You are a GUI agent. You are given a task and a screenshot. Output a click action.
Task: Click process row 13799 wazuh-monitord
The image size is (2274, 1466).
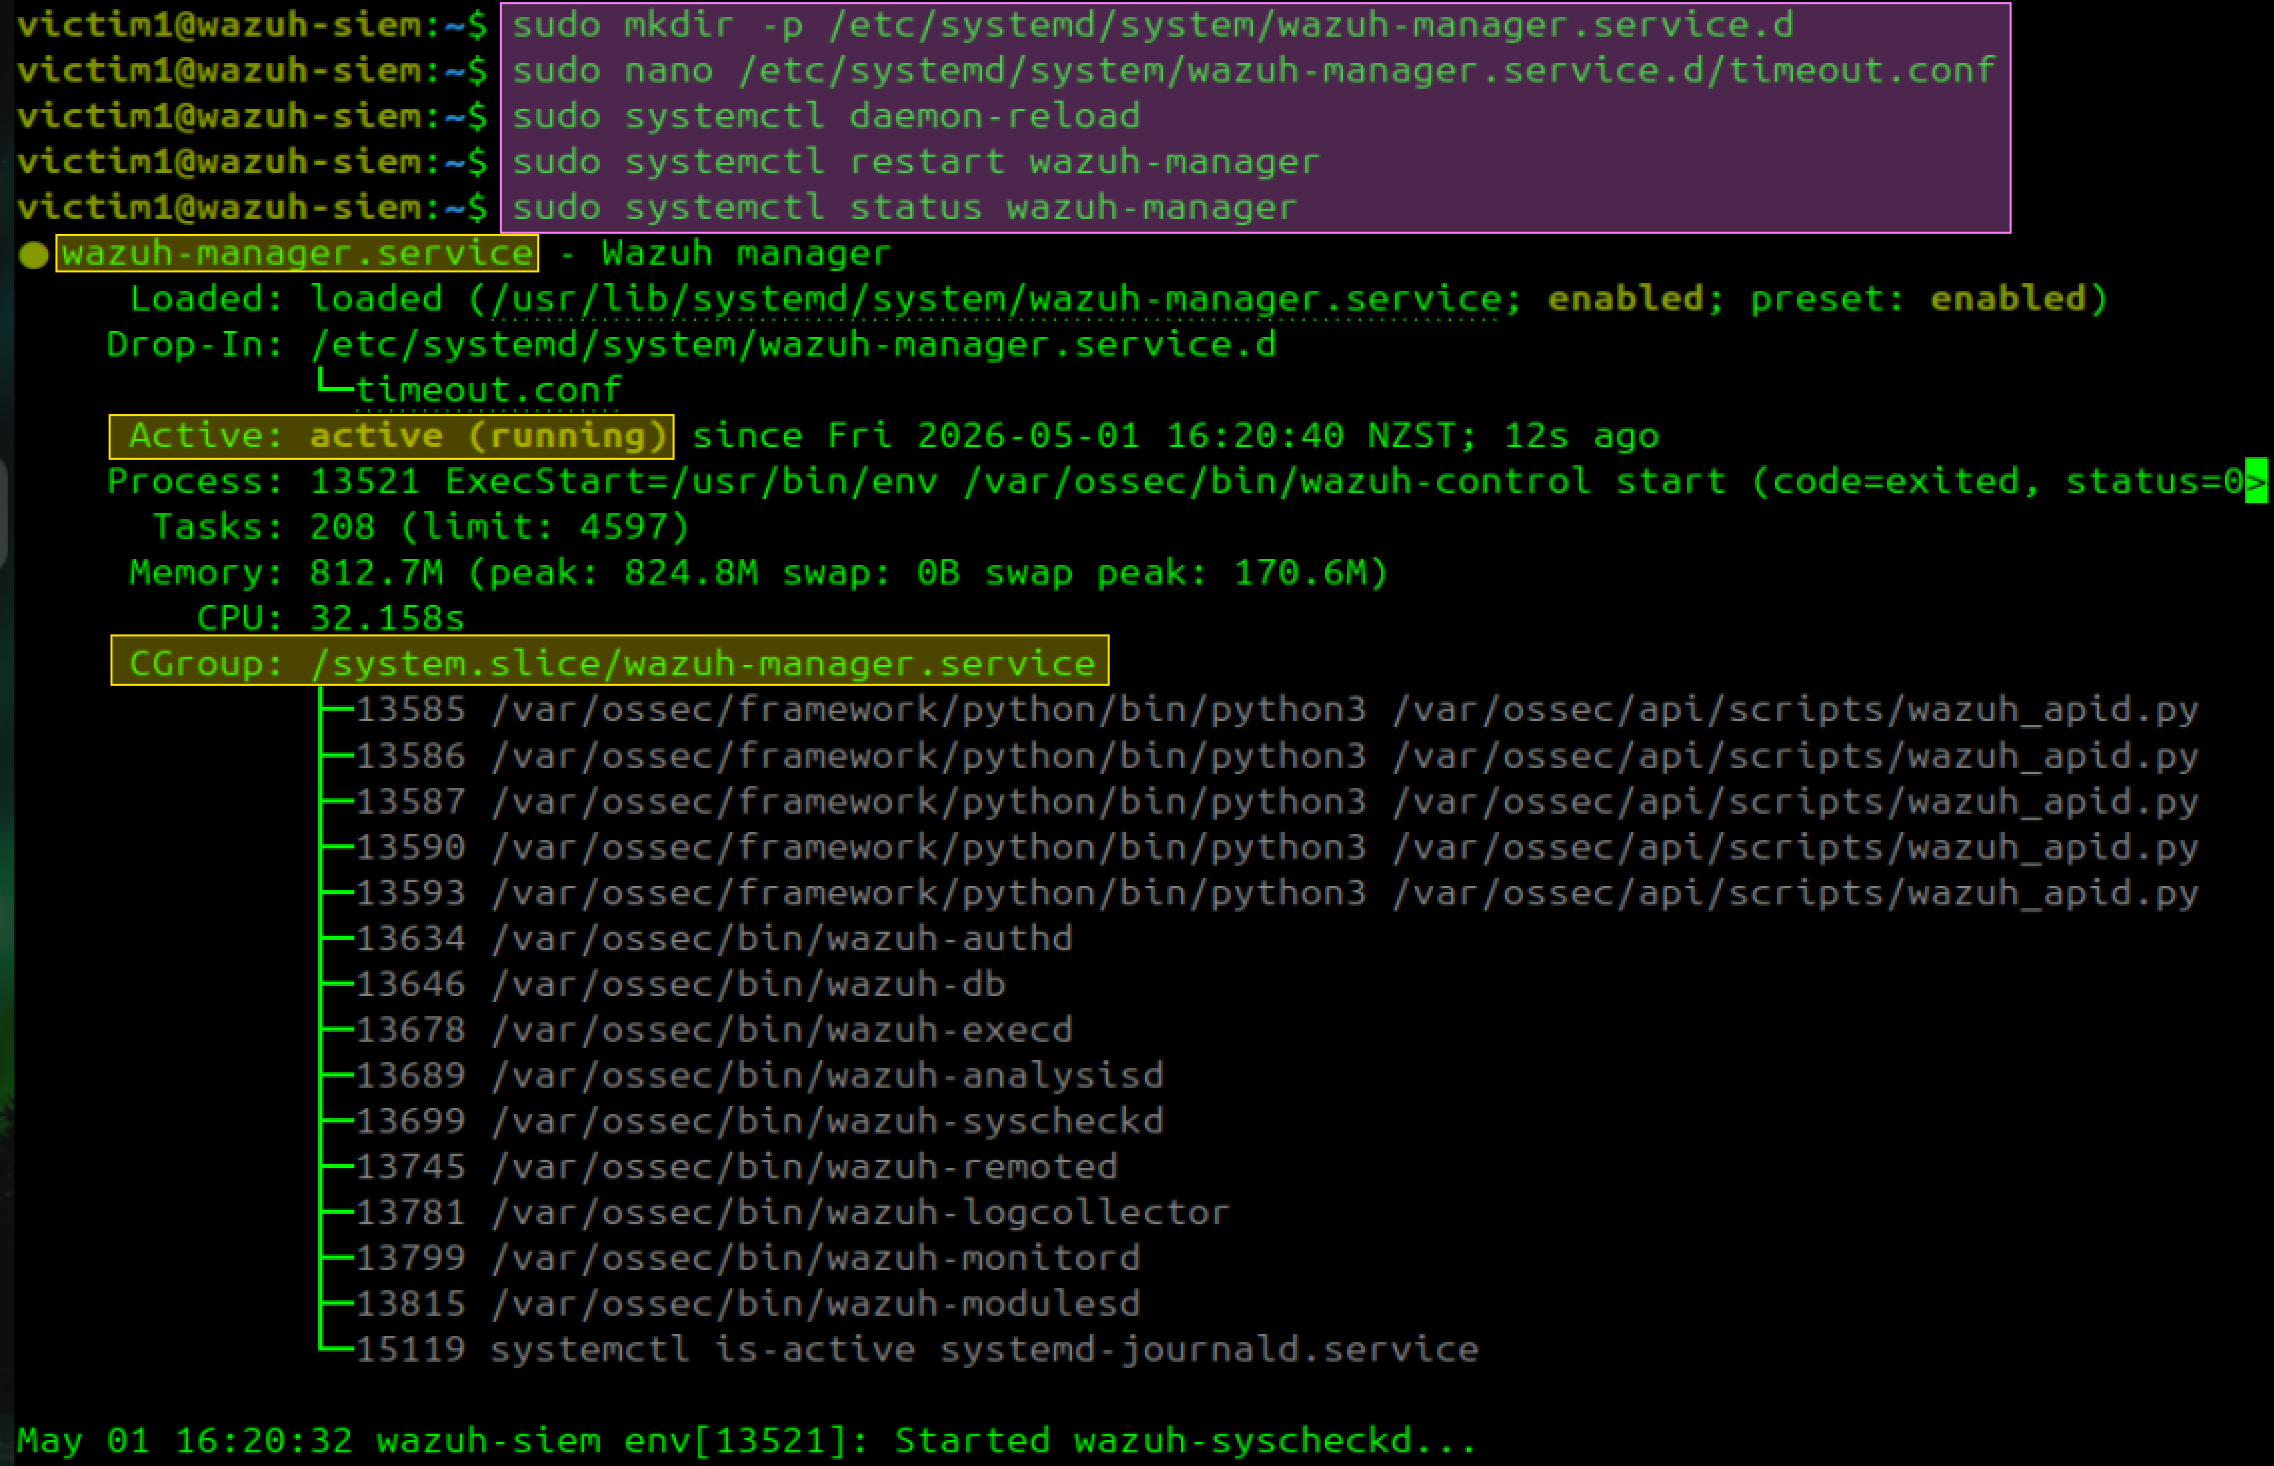(x=748, y=1258)
